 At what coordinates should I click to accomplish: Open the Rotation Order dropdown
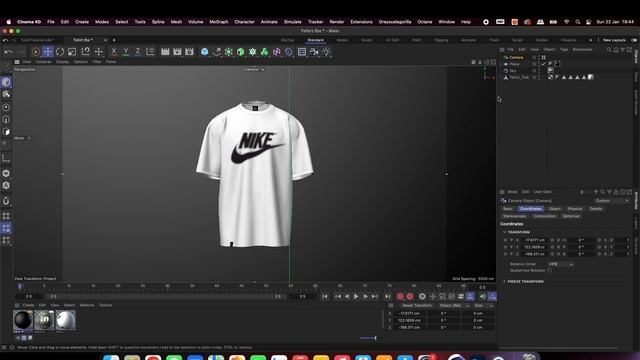pyautogui.click(x=560, y=264)
